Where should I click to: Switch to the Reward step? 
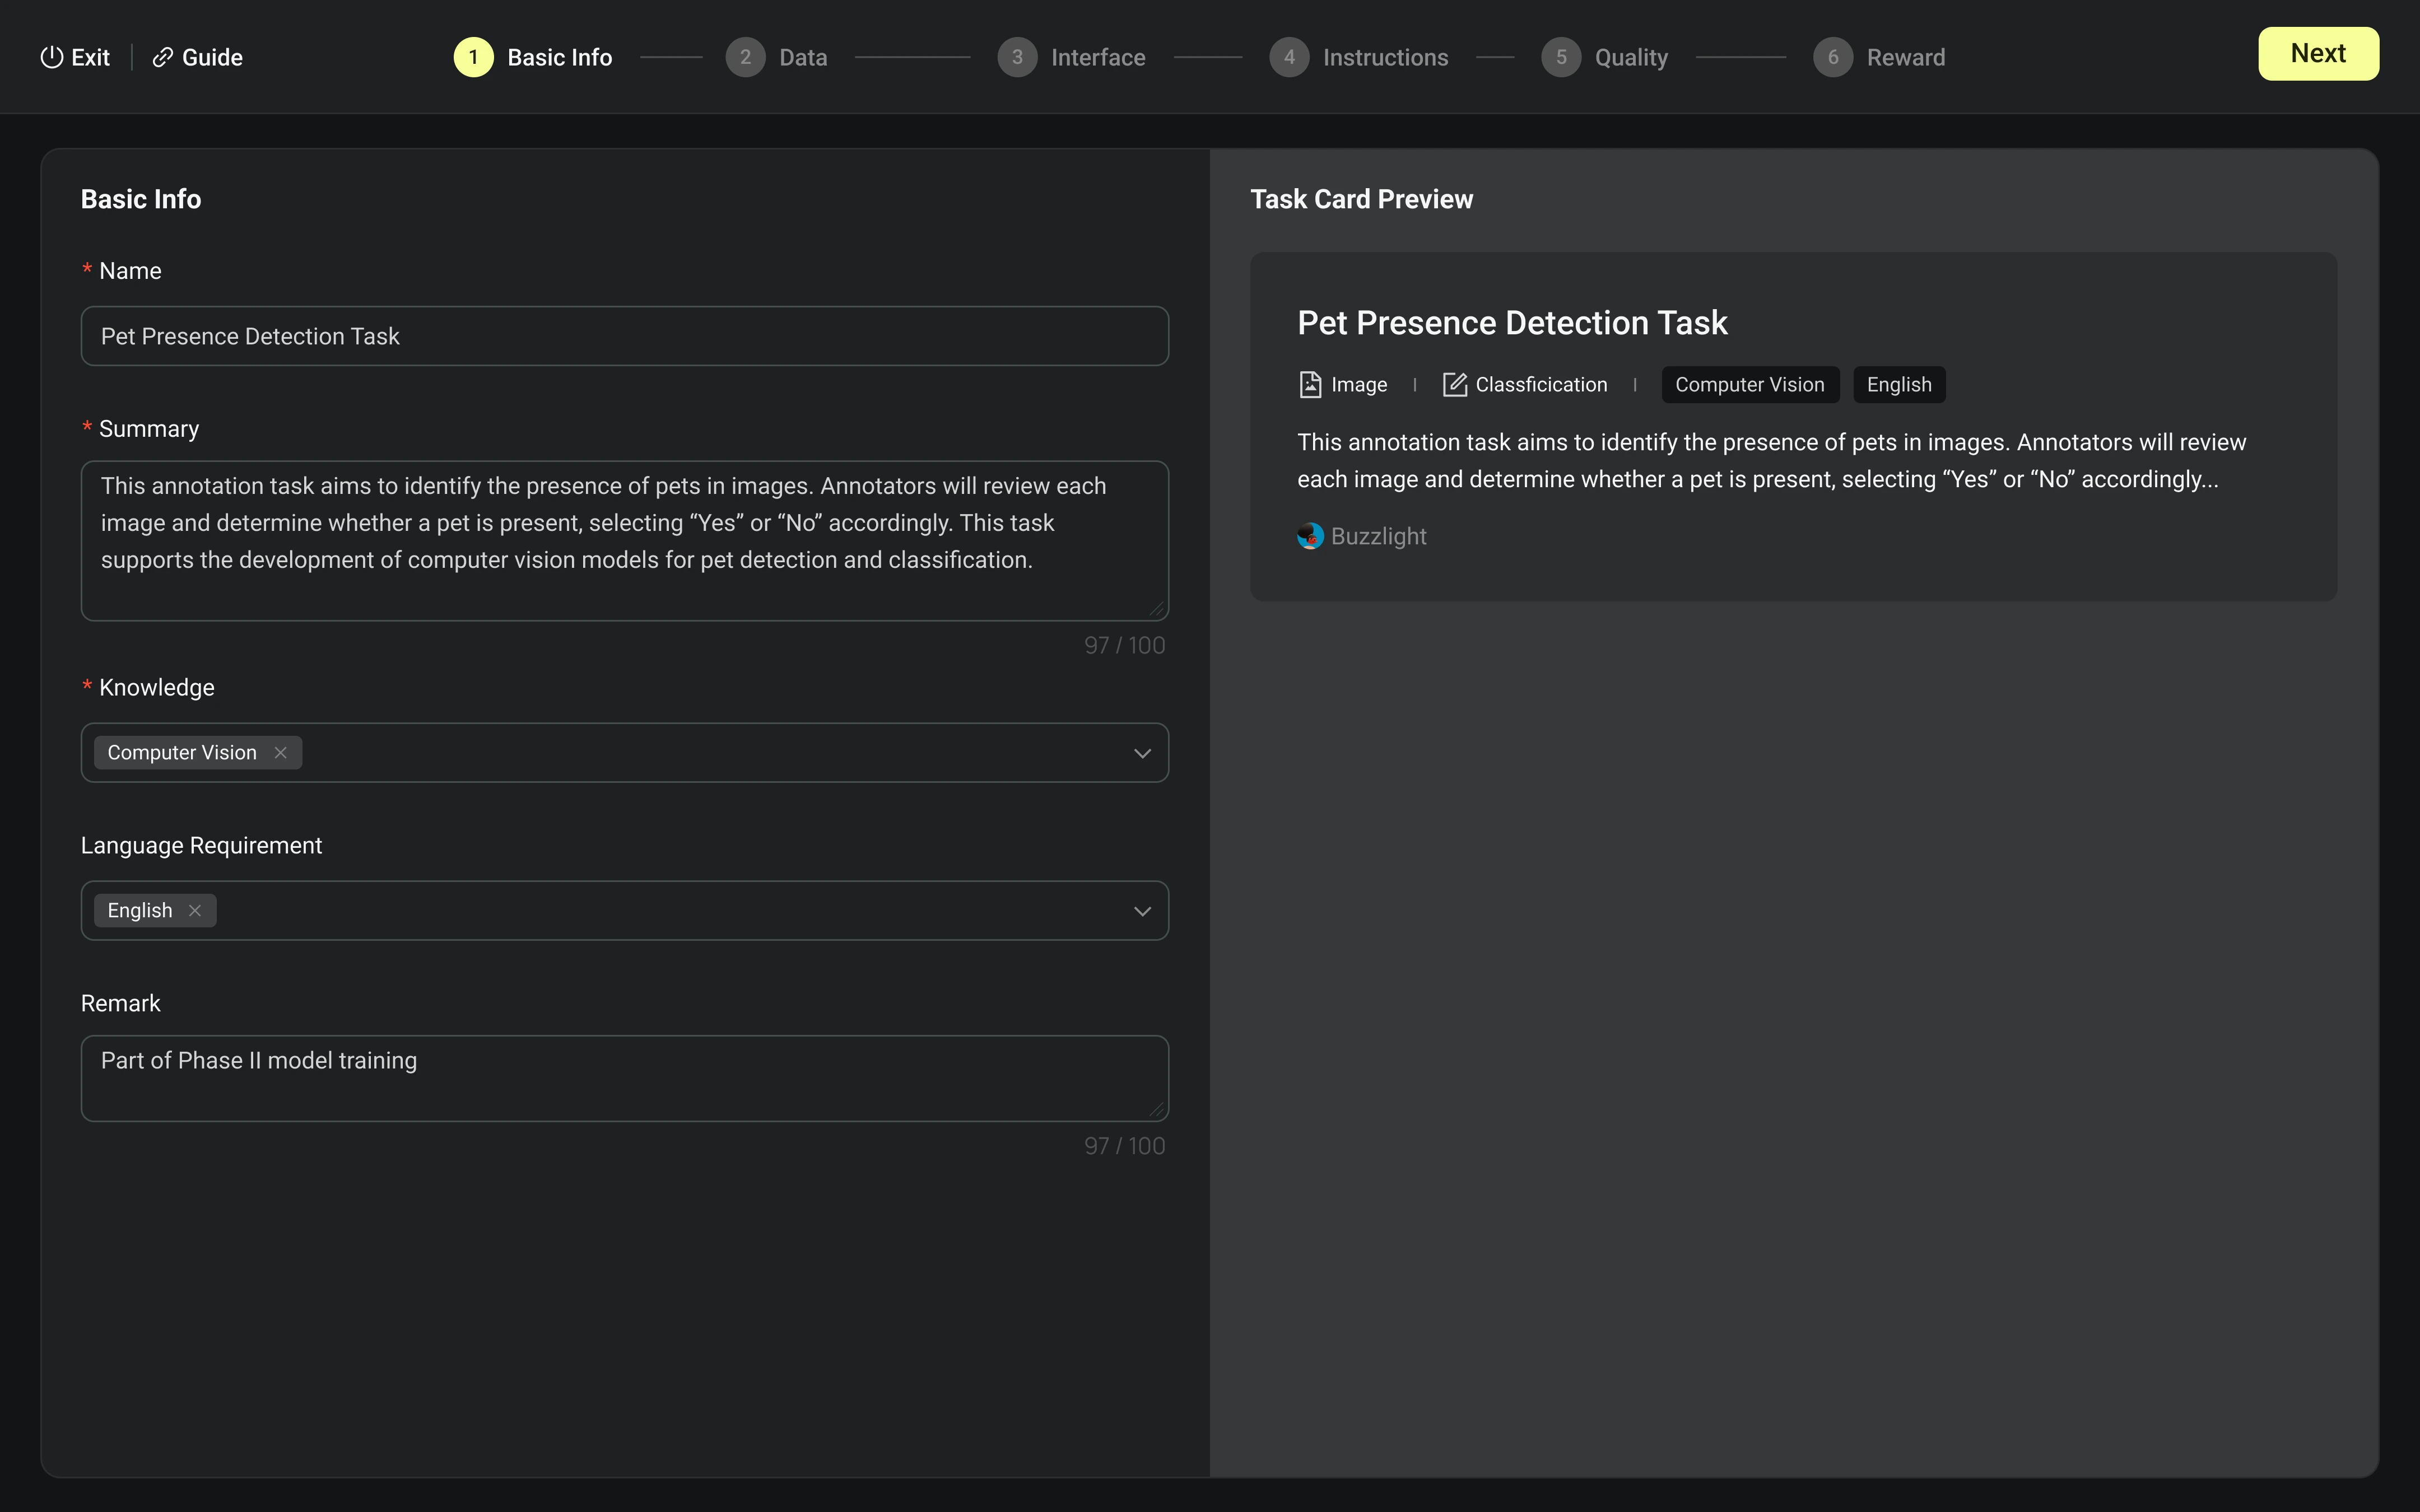coord(1880,57)
